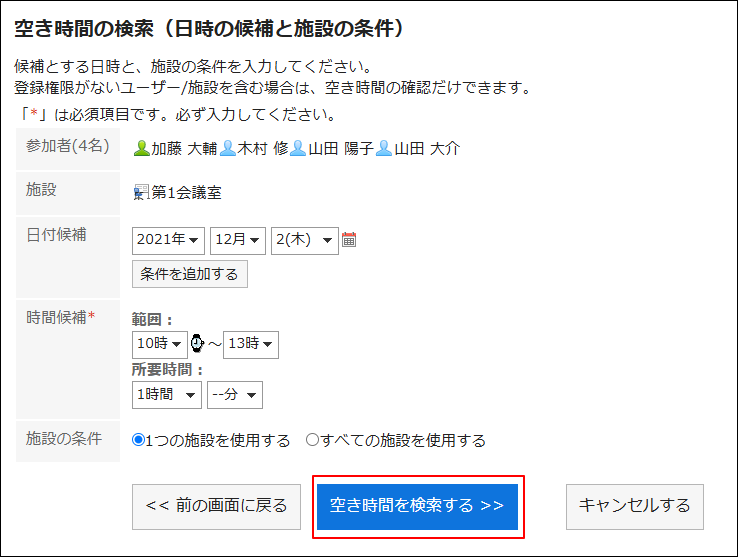This screenshot has width=738, height=557.
Task: Click the キャンセルする button
Action: [x=635, y=507]
